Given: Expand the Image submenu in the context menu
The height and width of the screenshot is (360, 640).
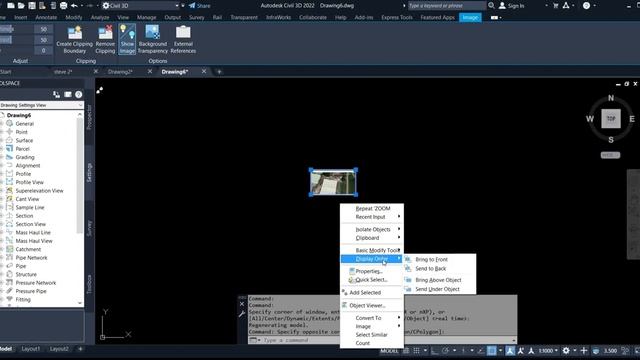Looking at the screenshot, I should (x=372, y=326).
